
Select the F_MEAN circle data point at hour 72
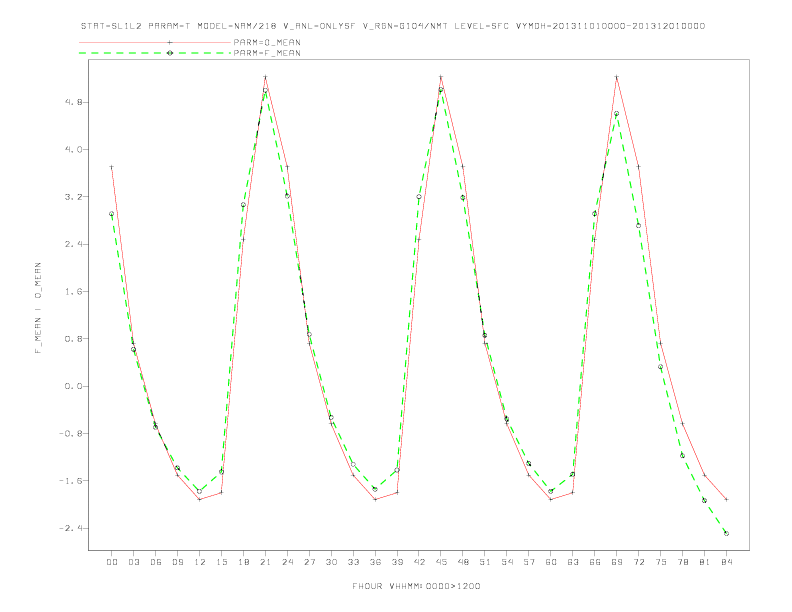(x=638, y=226)
